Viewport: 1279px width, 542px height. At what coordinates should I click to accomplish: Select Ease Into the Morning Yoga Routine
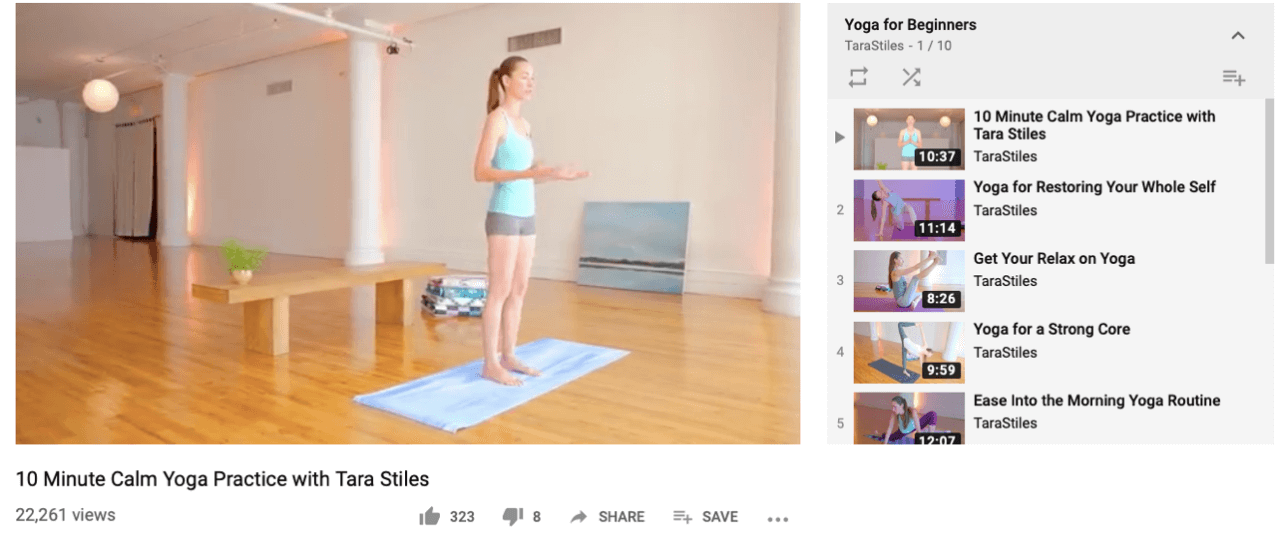click(1096, 400)
